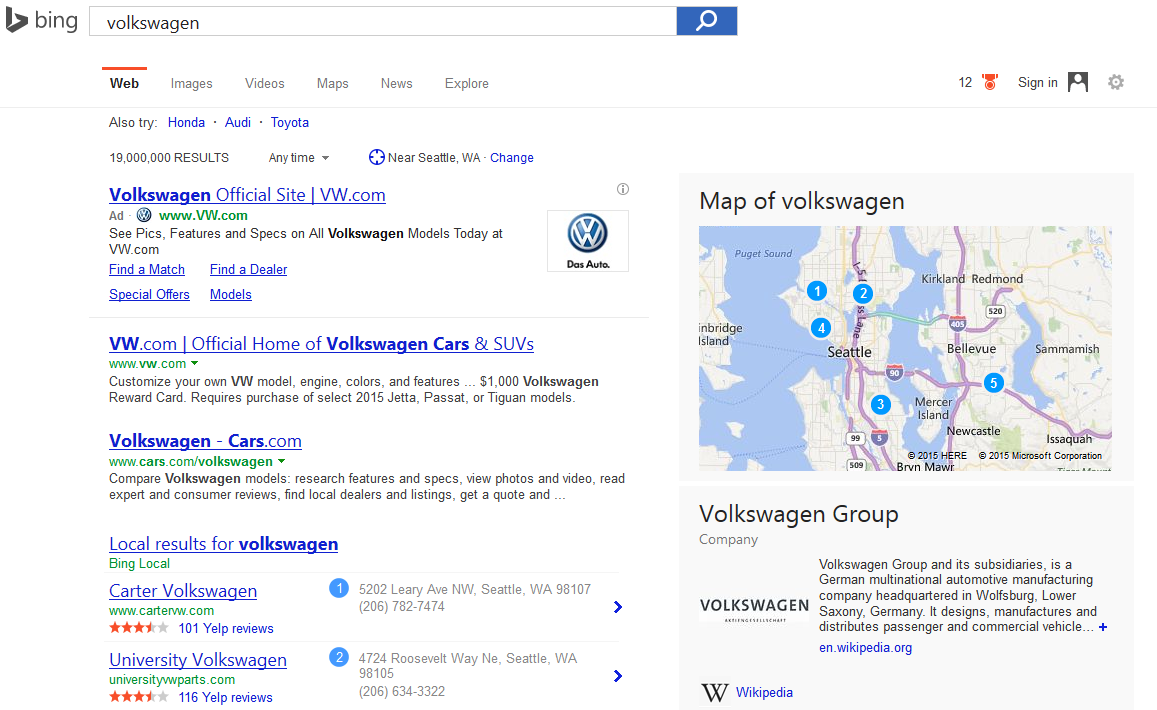Open the Find a Dealer link
Screen dimensions: 1157x710
pyautogui.click(x=248, y=269)
